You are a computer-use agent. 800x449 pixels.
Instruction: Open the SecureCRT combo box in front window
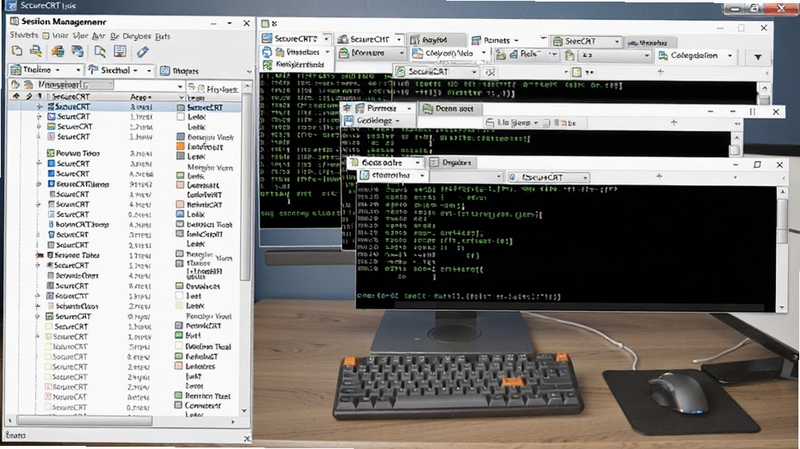point(548,177)
